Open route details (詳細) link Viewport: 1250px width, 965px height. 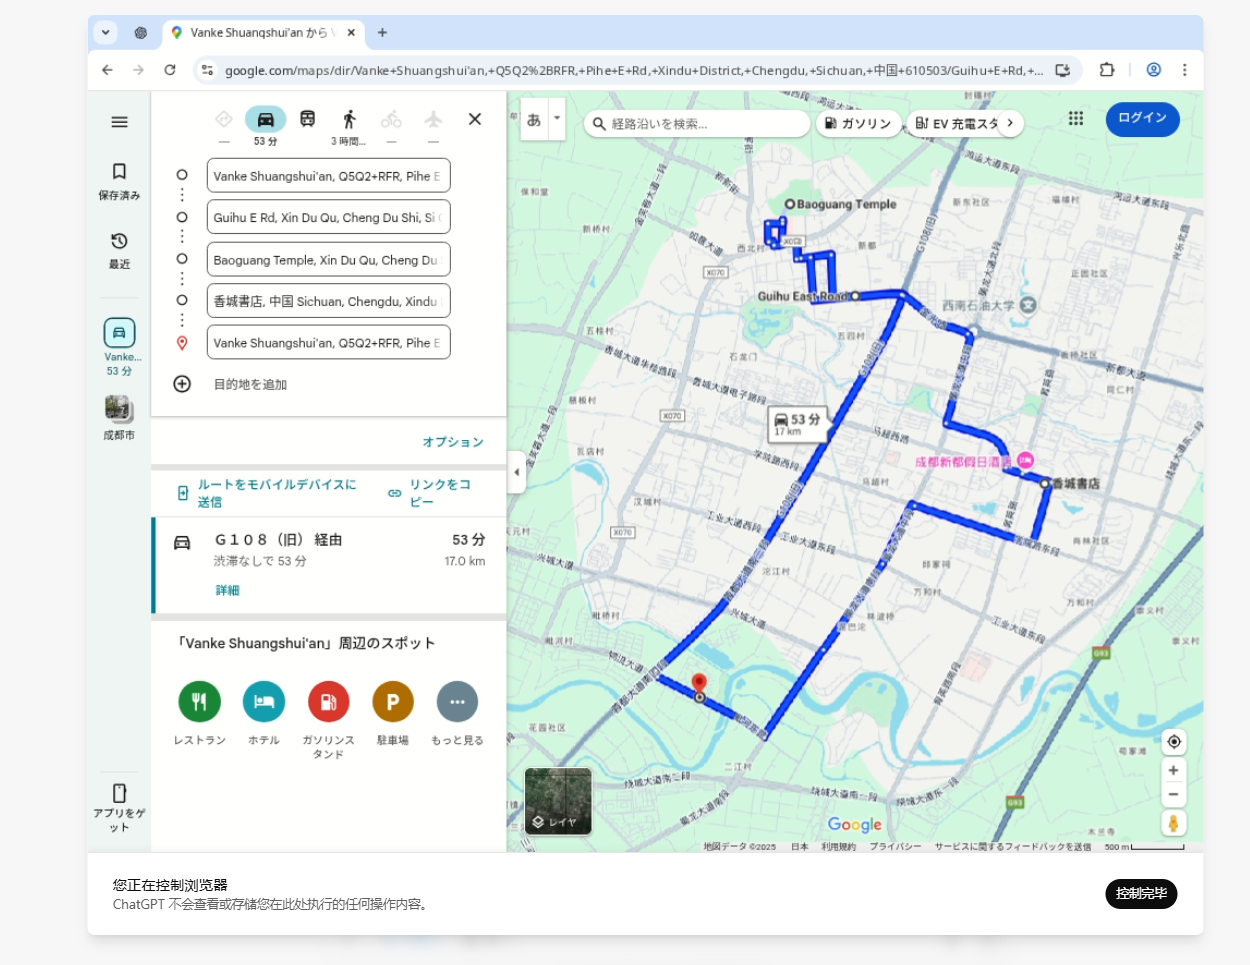(227, 591)
